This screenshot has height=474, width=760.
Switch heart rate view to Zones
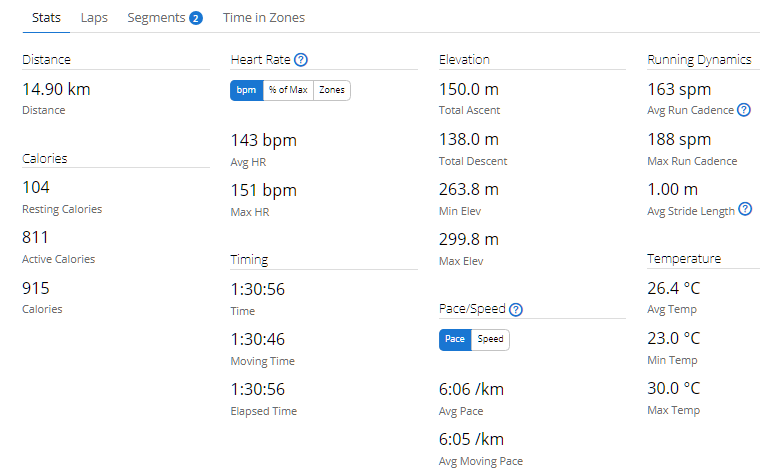point(332,90)
